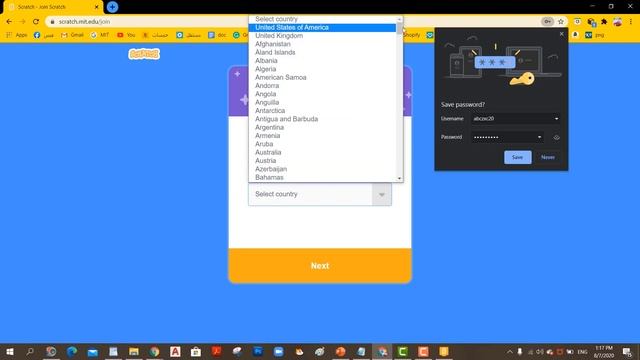Open Camtasia green C taskbar icon
This screenshot has width=640, height=360.
[402, 351]
